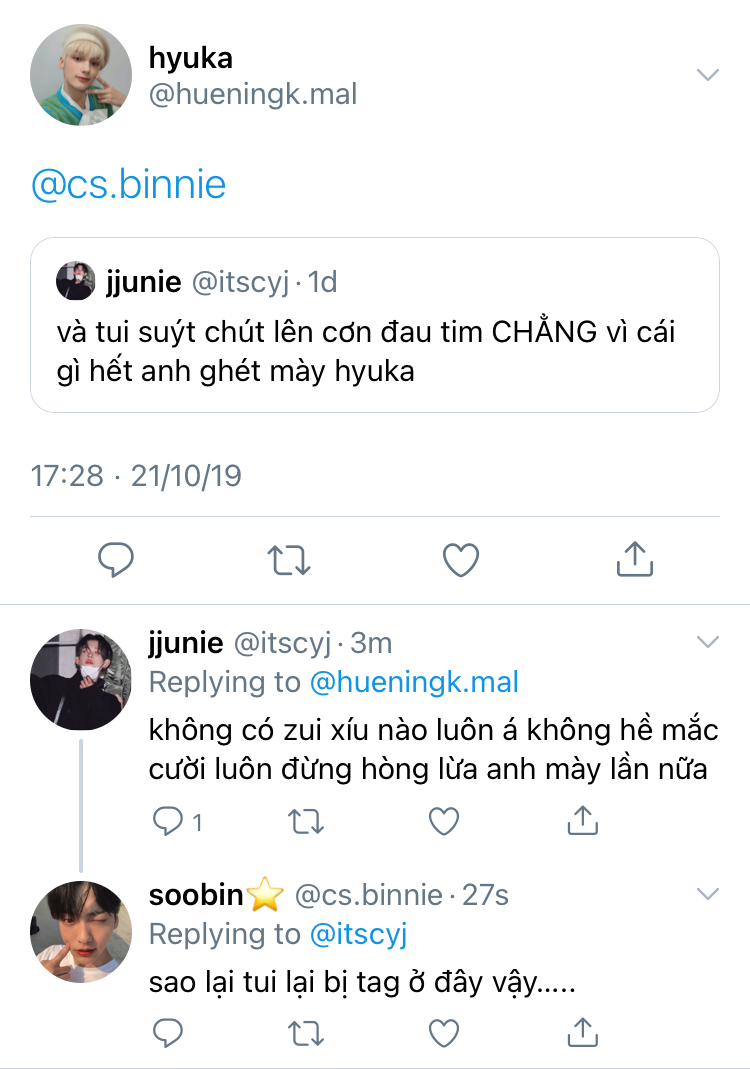This screenshot has height=1069, width=750.
Task: Share jjunie's reply tweet
Action: pyautogui.click(x=582, y=822)
